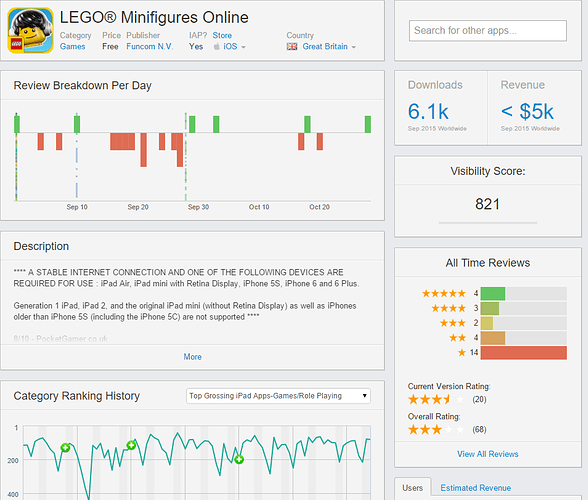The image size is (588, 500).
Task: Expand the iOS platform dropdown
Action: [x=234, y=47]
